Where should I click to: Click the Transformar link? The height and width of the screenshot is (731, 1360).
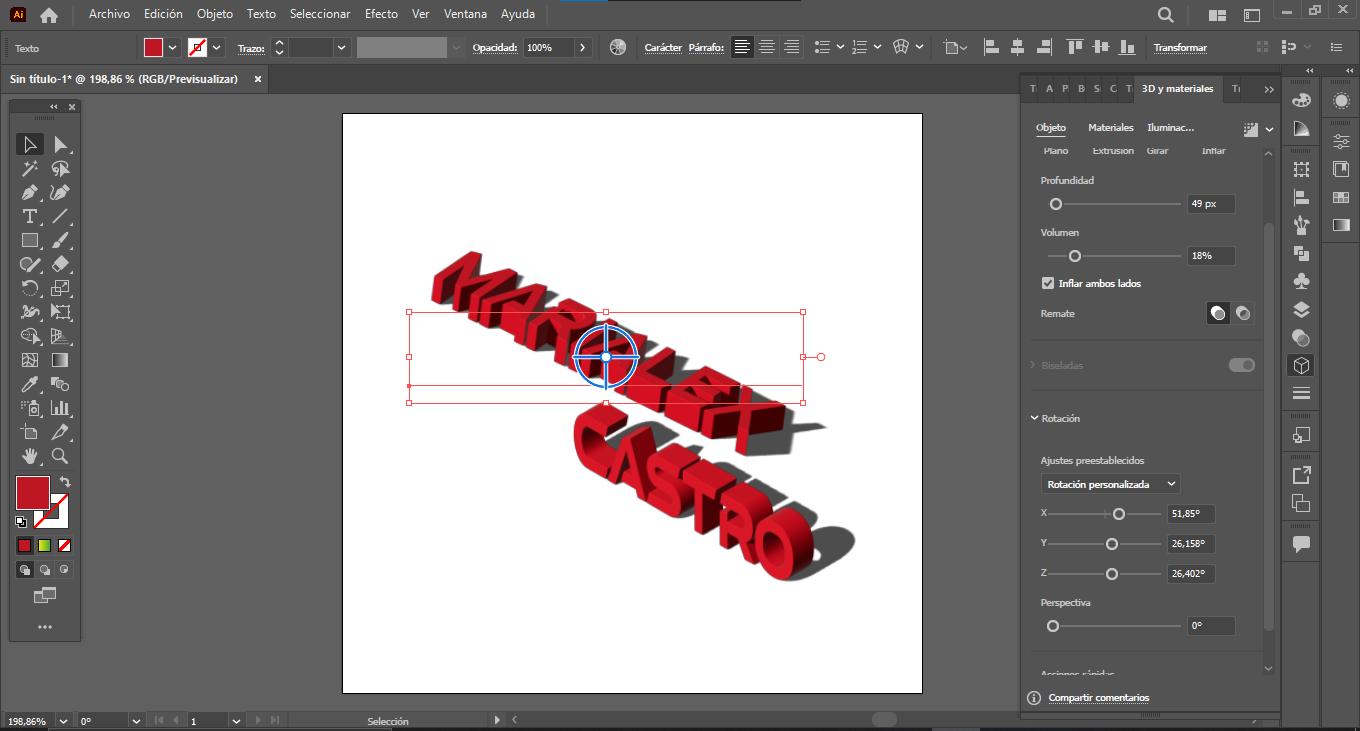tap(1180, 48)
